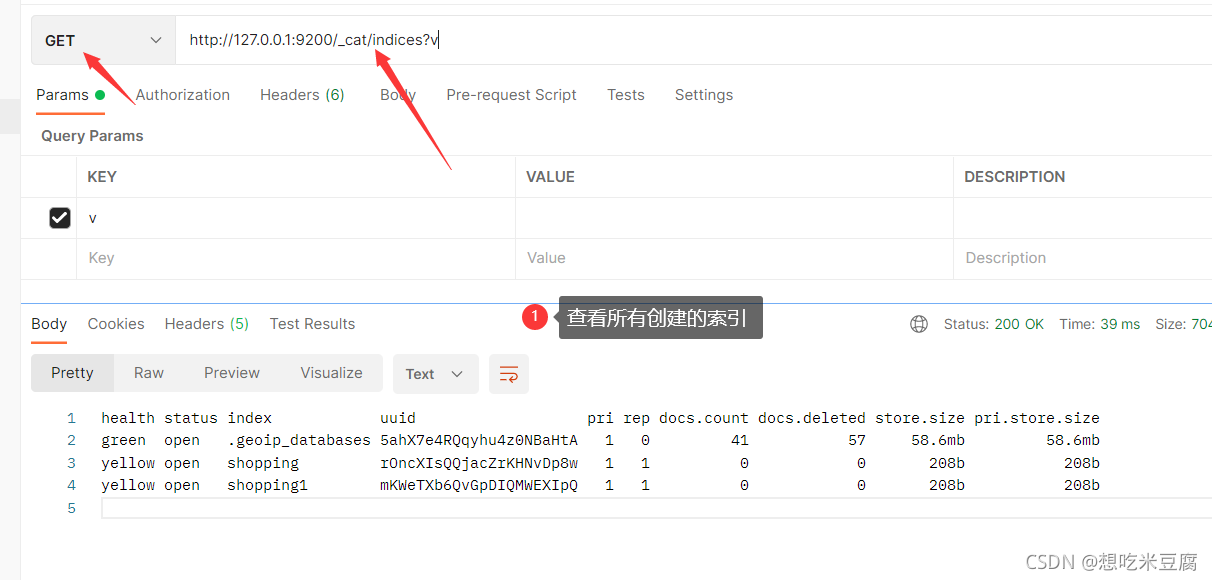
Task: Open the response Cookies tab
Action: (x=116, y=324)
